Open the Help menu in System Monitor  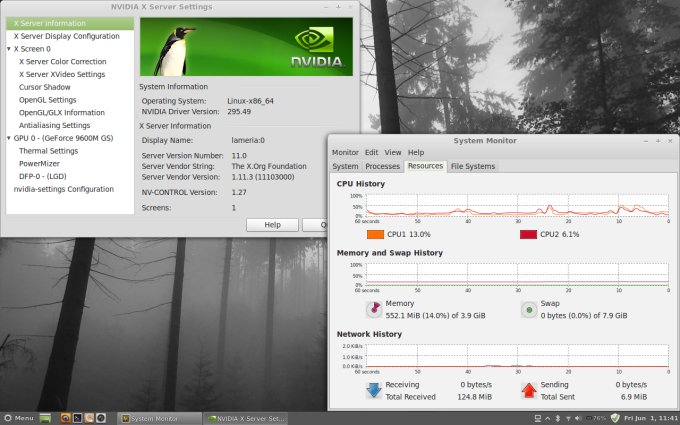(x=416, y=153)
